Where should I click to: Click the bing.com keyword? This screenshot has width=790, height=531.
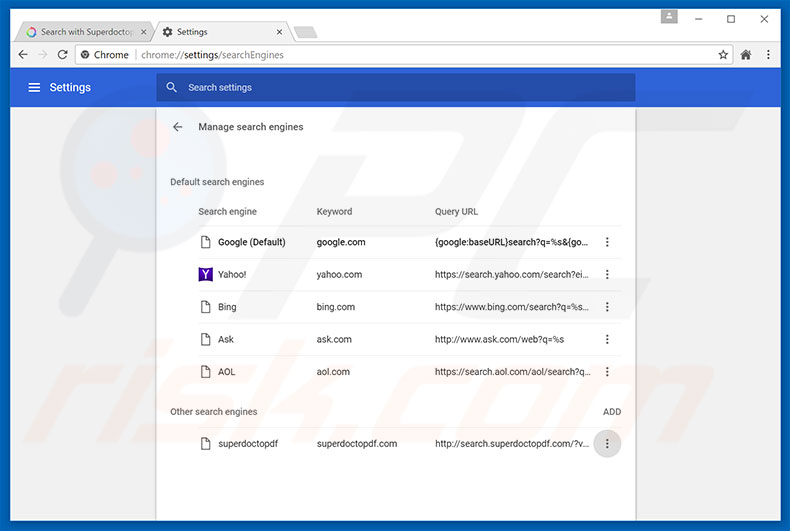tap(336, 307)
